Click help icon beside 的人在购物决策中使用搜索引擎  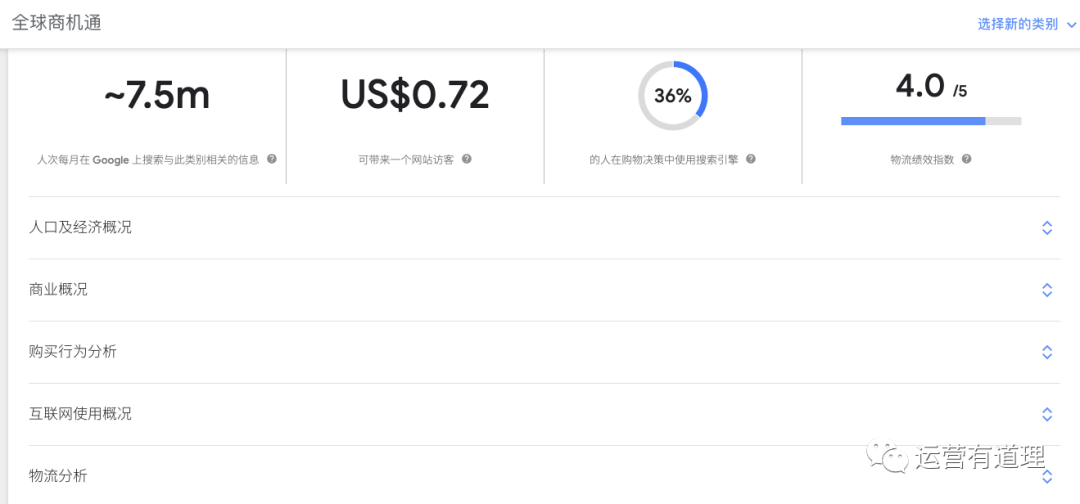[x=751, y=159]
